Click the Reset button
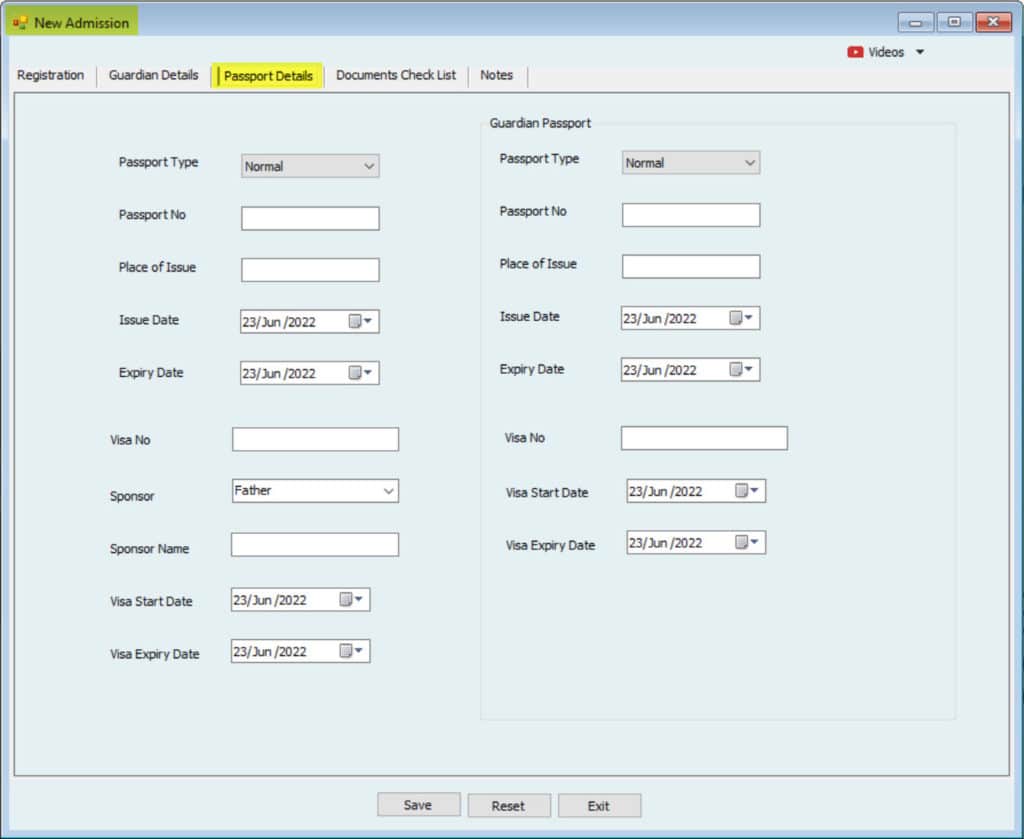The width and height of the screenshot is (1024, 839). click(x=509, y=806)
